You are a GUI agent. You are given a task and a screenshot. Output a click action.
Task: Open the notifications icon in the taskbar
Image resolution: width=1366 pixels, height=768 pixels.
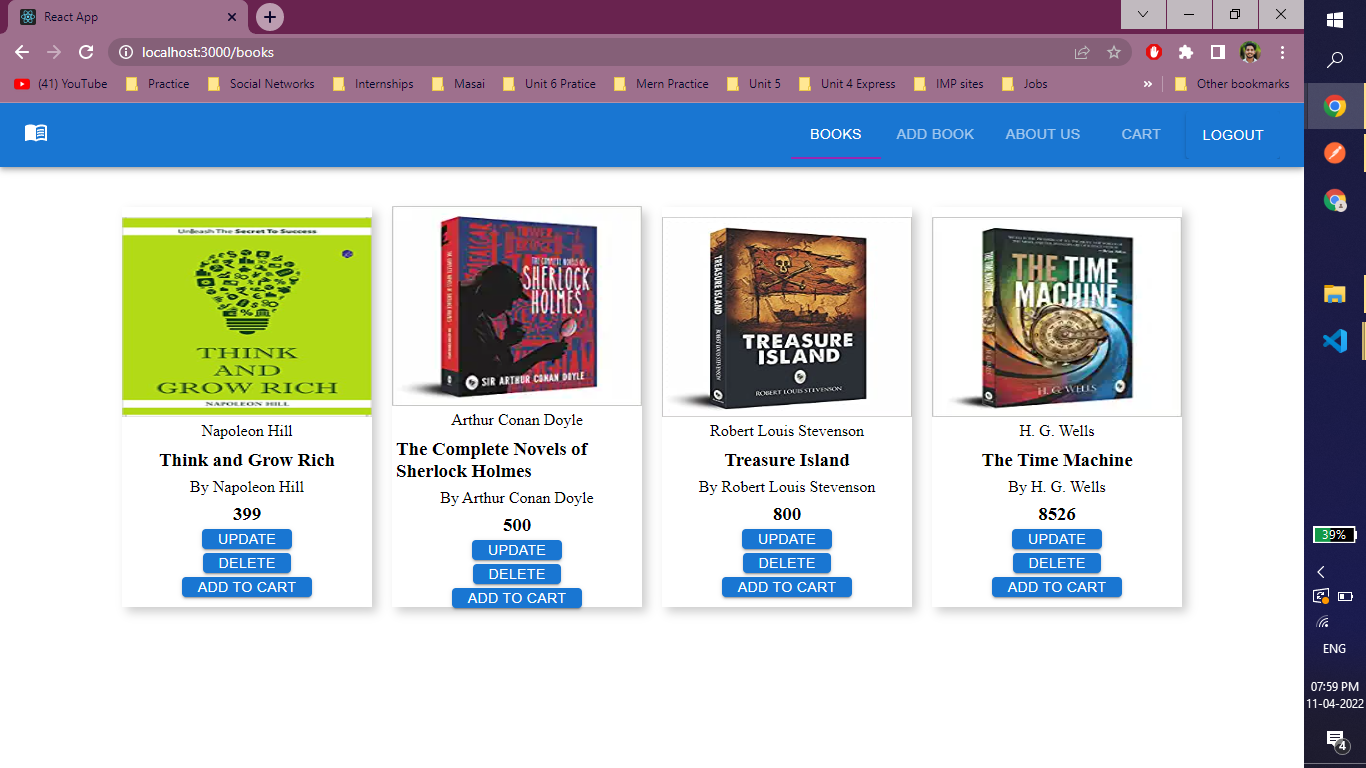[1334, 741]
